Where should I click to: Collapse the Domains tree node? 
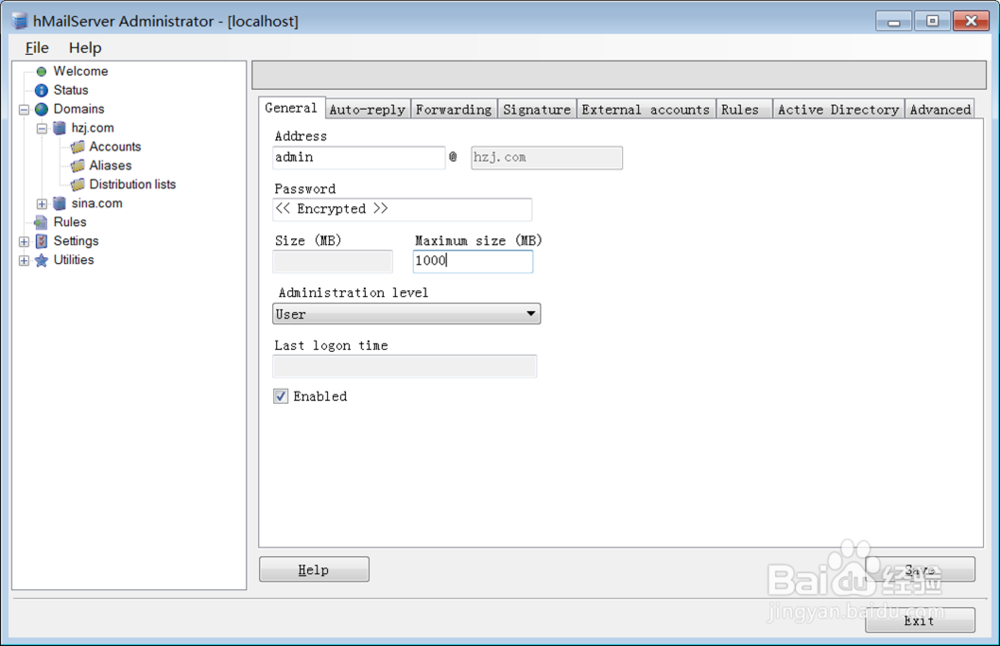click(x=24, y=110)
